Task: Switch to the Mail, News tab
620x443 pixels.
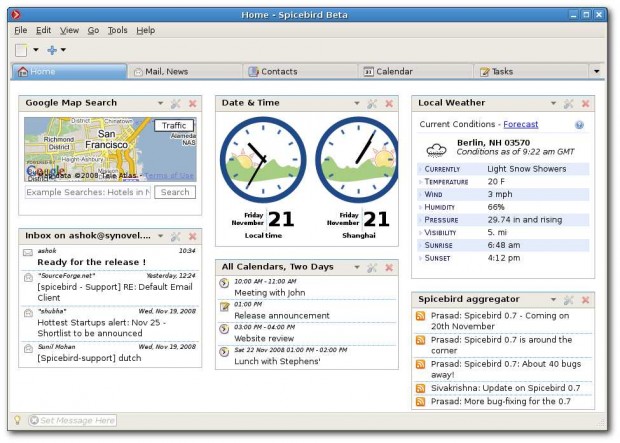Action: pos(185,72)
